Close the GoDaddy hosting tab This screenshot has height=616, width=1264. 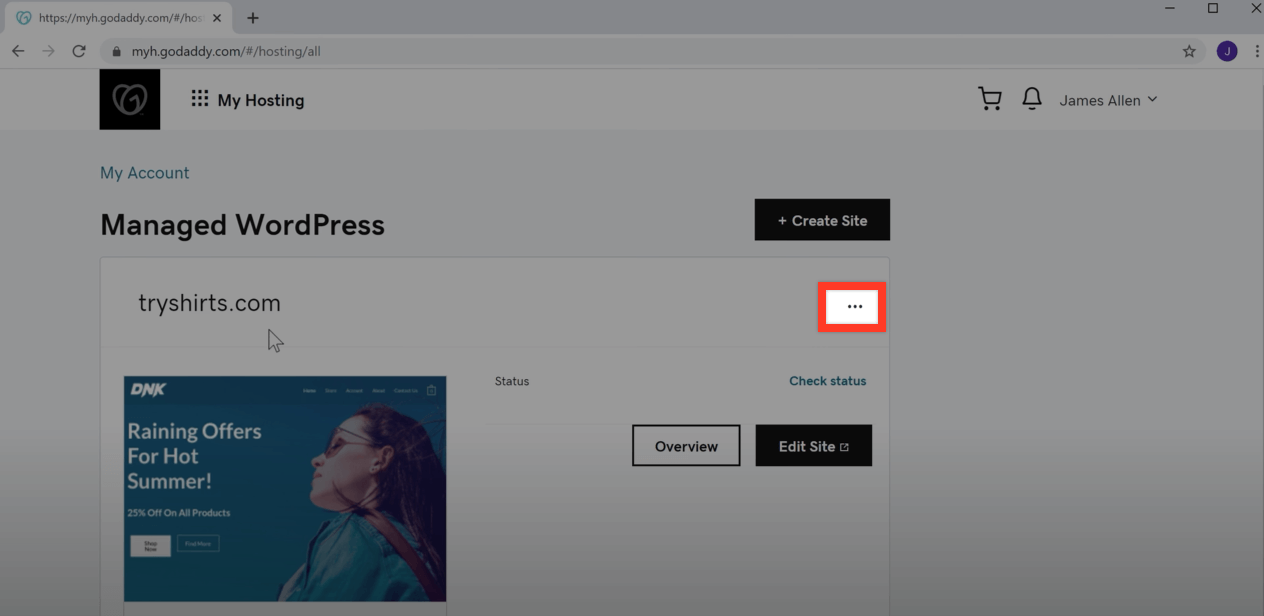pyautogui.click(x=217, y=18)
